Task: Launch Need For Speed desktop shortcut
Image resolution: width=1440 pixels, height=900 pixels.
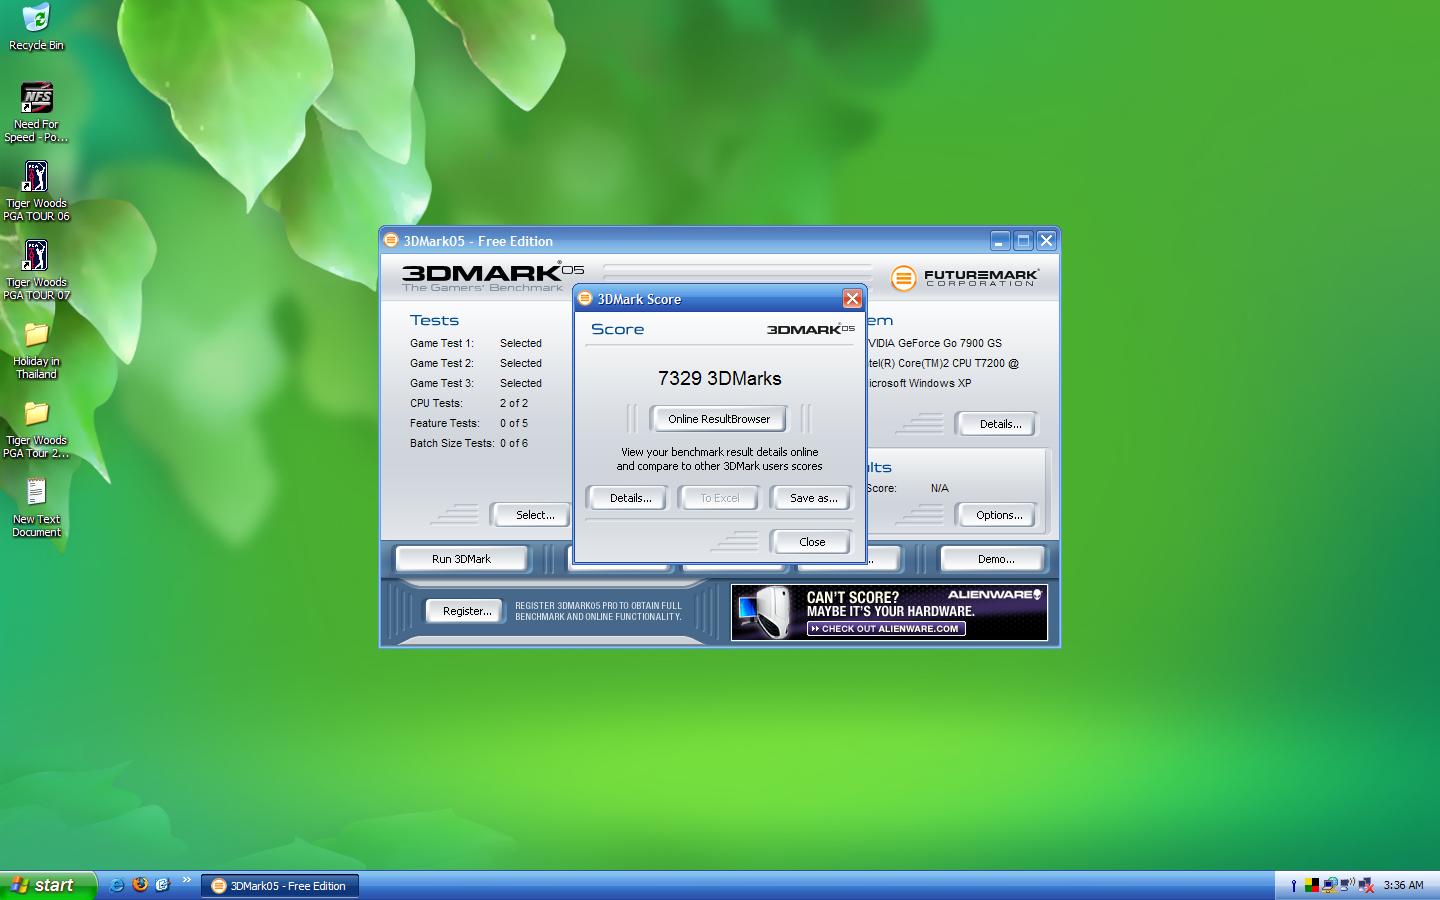Action: click(36, 111)
